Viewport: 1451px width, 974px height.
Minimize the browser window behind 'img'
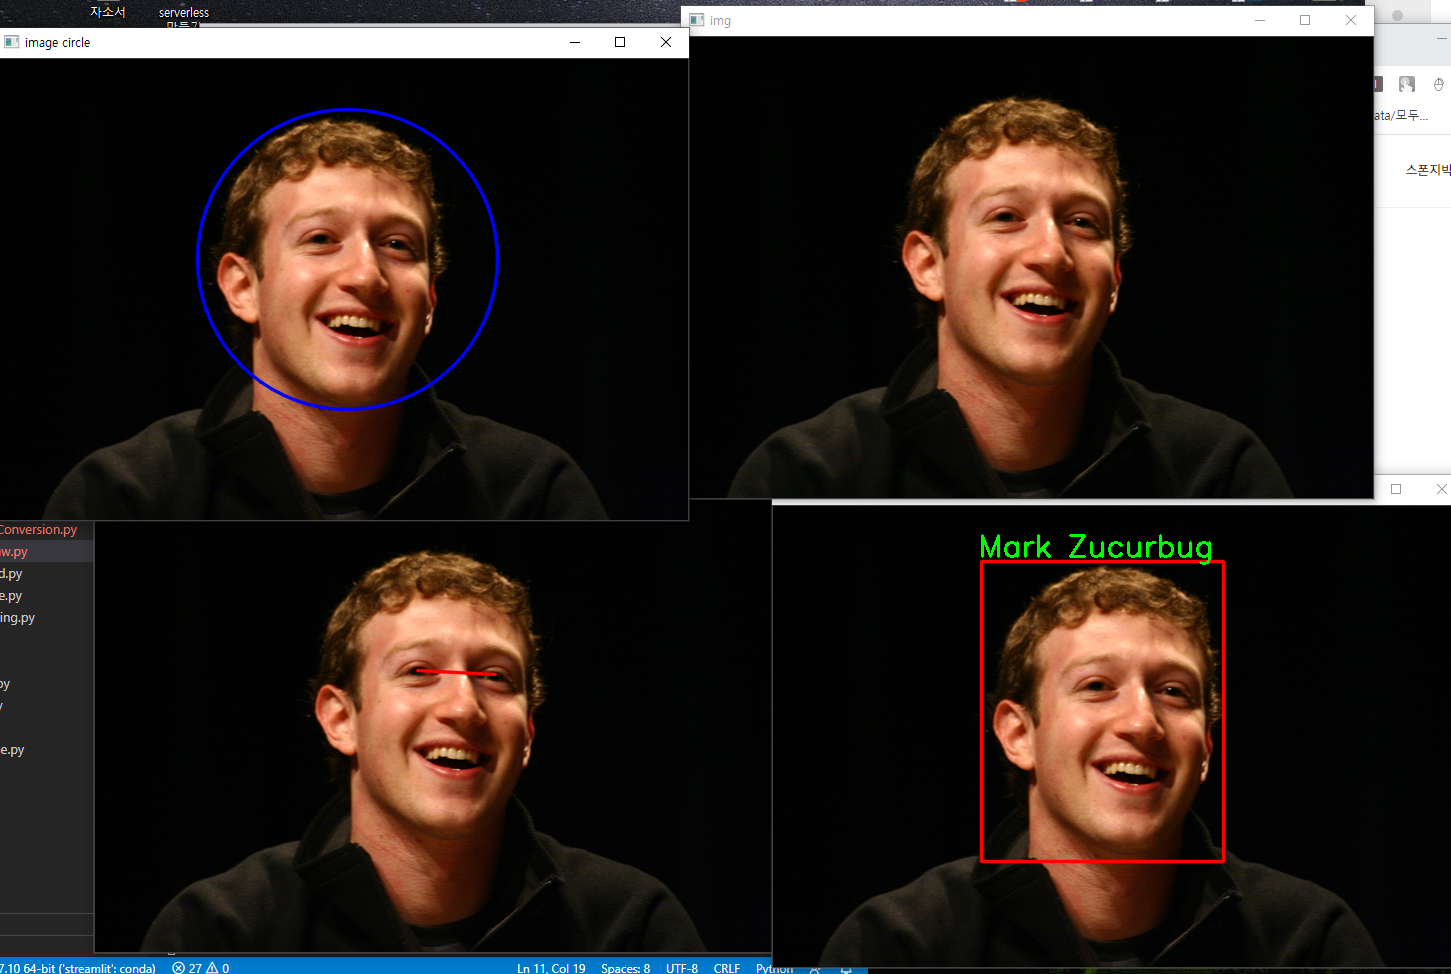1442,38
